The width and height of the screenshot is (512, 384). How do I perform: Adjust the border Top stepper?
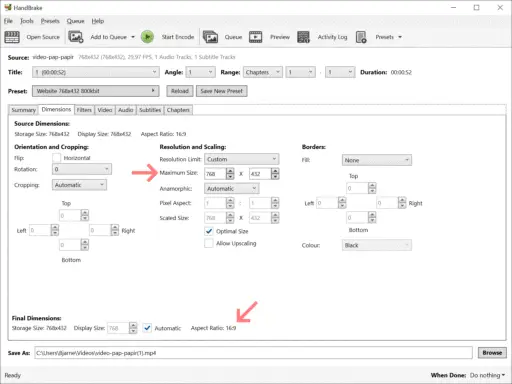372,188
